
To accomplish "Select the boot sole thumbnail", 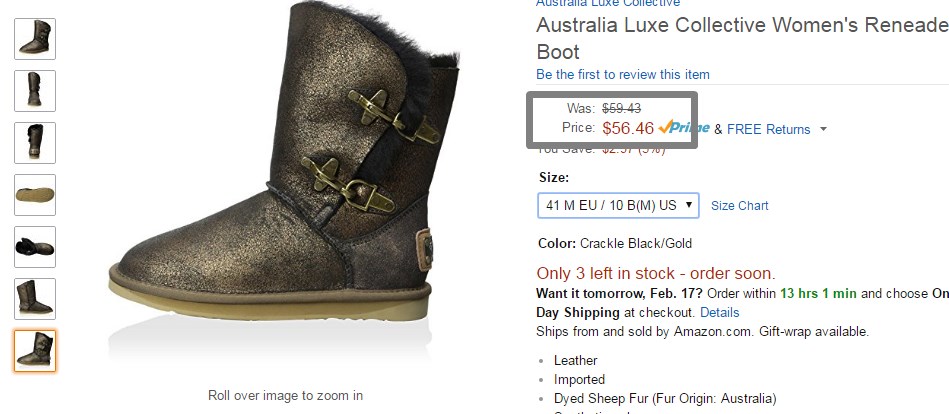I will pyautogui.click(x=35, y=195).
